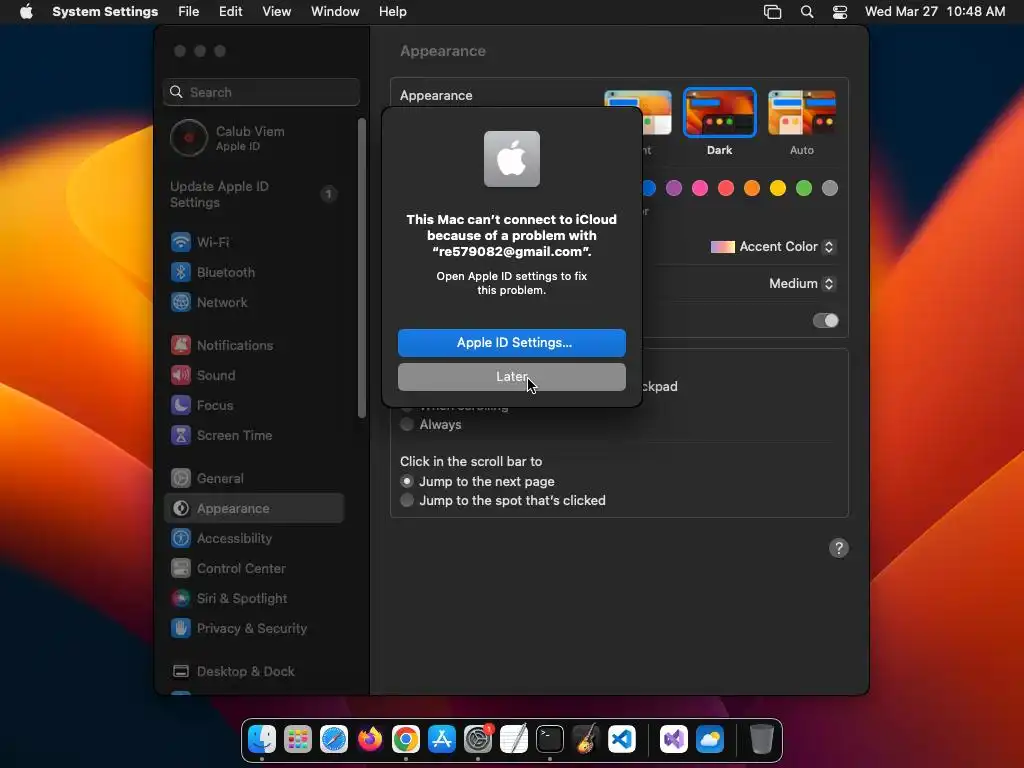The height and width of the screenshot is (768, 1024).
Task: Open the cloud app in Dock
Action: click(x=710, y=739)
